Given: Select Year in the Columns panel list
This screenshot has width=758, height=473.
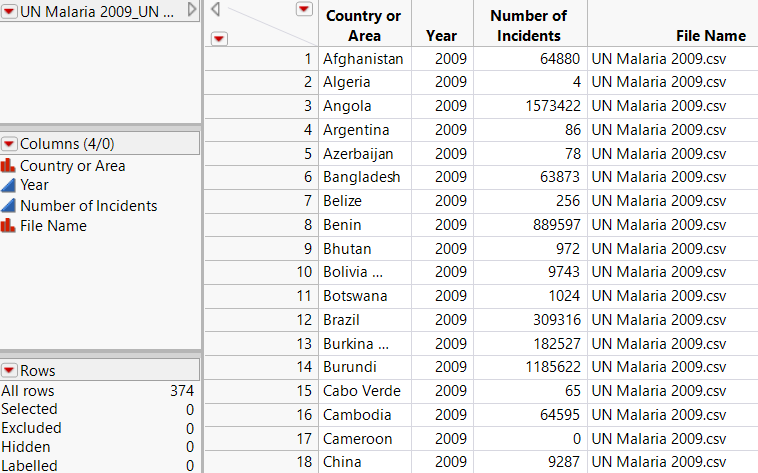Looking at the screenshot, I should click(34, 185).
